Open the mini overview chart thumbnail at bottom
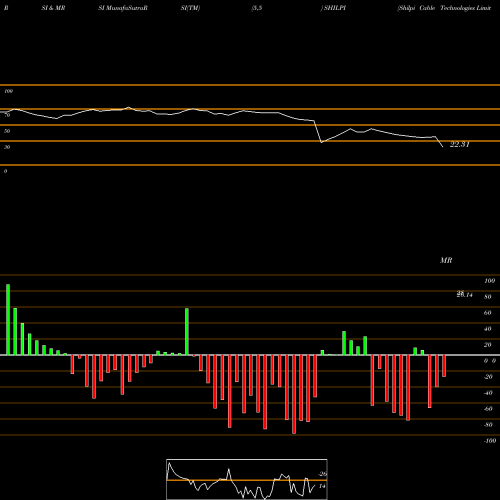Image resolution: width=500 pixels, height=500 pixels. (x=247, y=479)
